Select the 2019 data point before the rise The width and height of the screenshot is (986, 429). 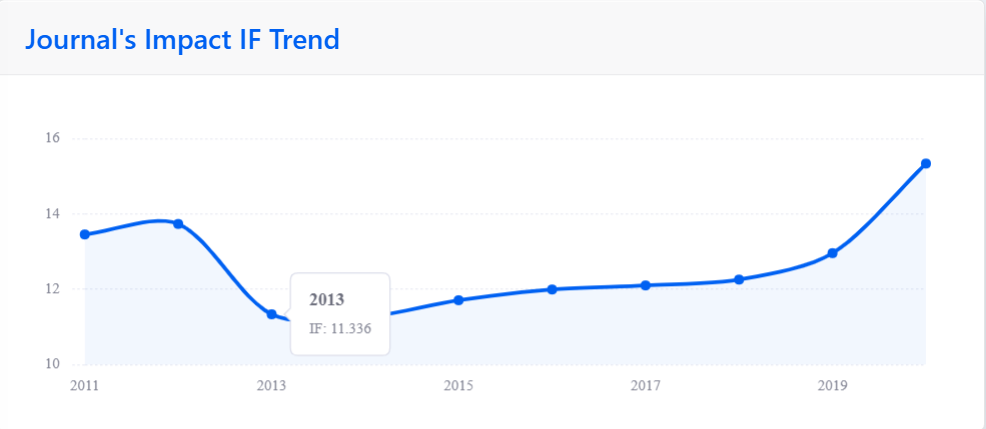click(832, 253)
